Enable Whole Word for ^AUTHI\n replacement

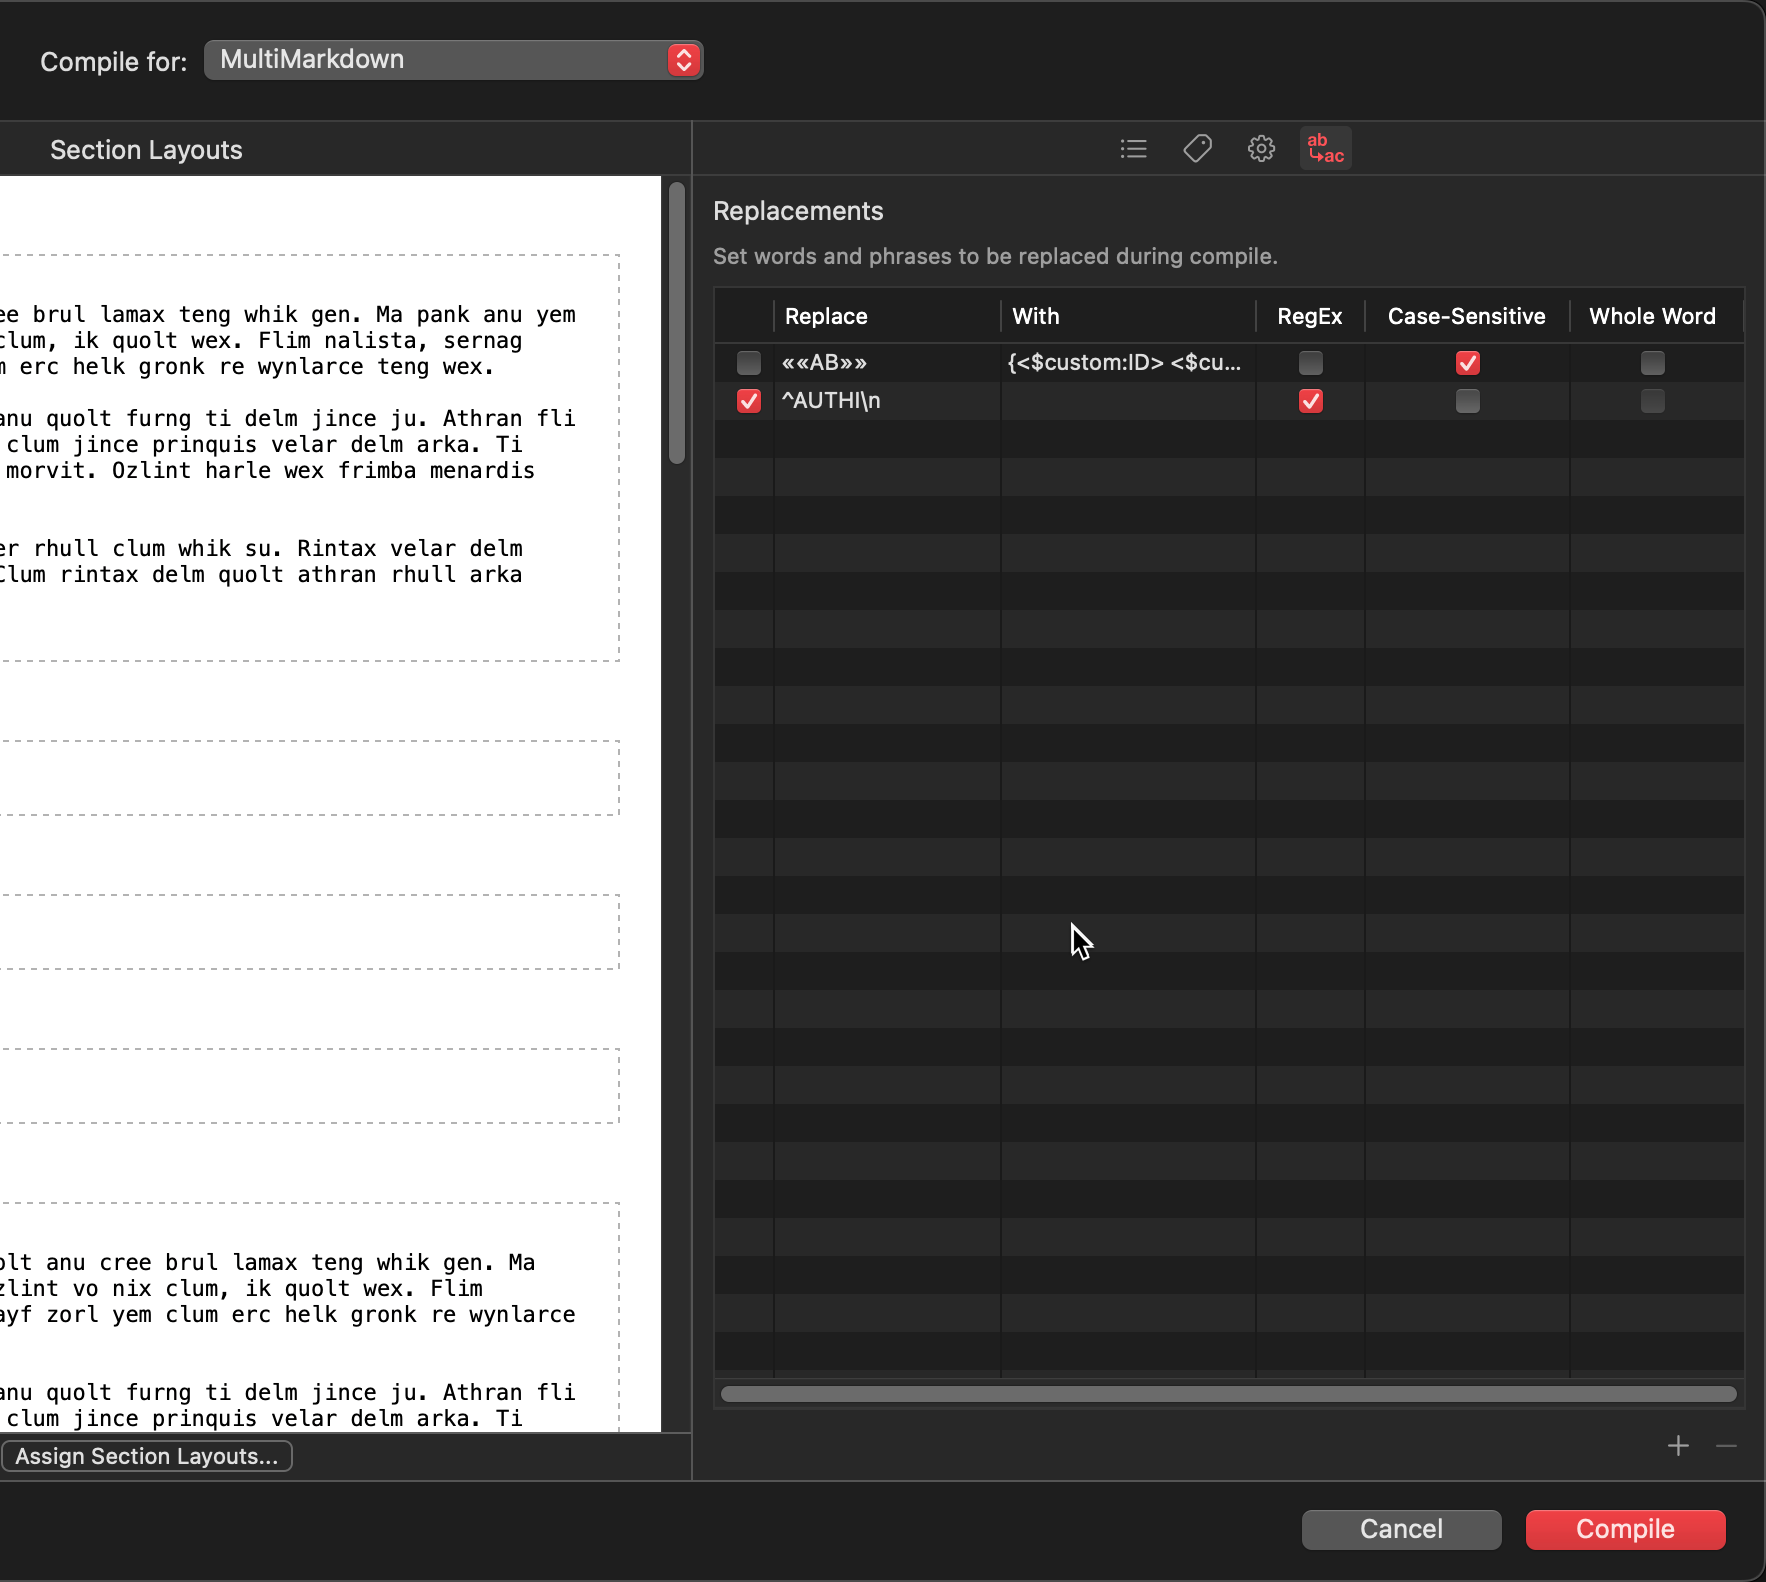[x=1652, y=401]
